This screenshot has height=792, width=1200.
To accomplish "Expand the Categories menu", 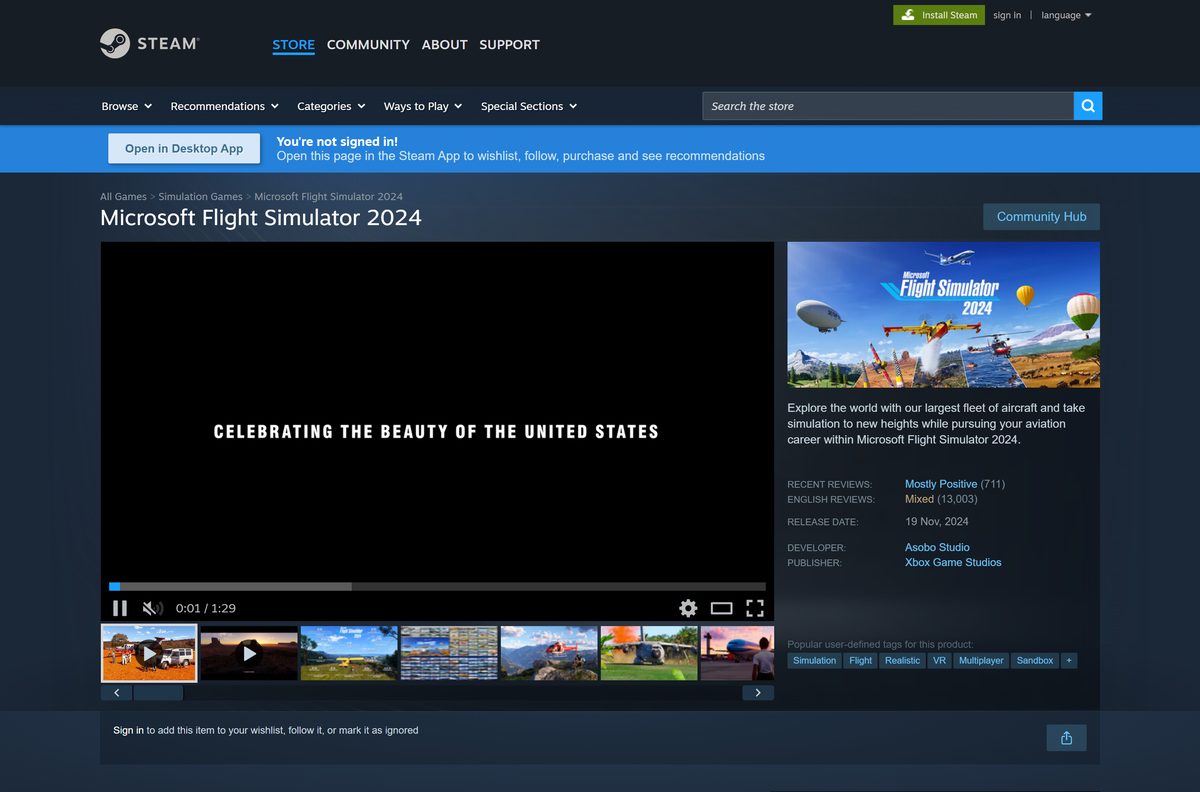I will coord(331,106).
